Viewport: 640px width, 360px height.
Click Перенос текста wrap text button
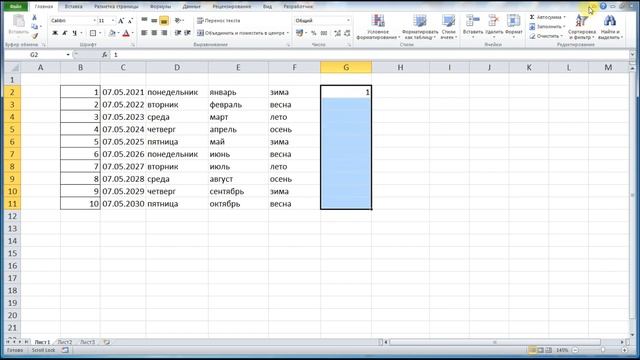pos(219,20)
